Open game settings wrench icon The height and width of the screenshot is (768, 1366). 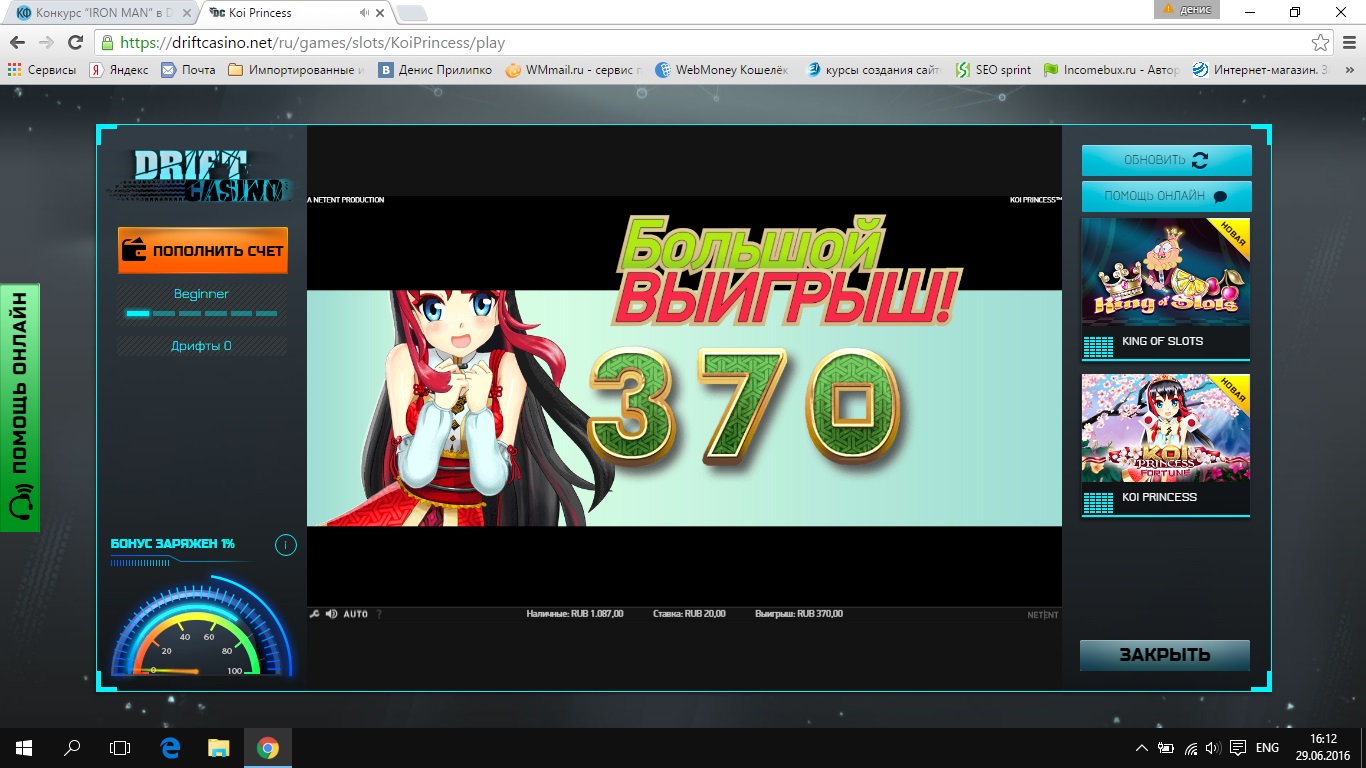[x=314, y=614]
